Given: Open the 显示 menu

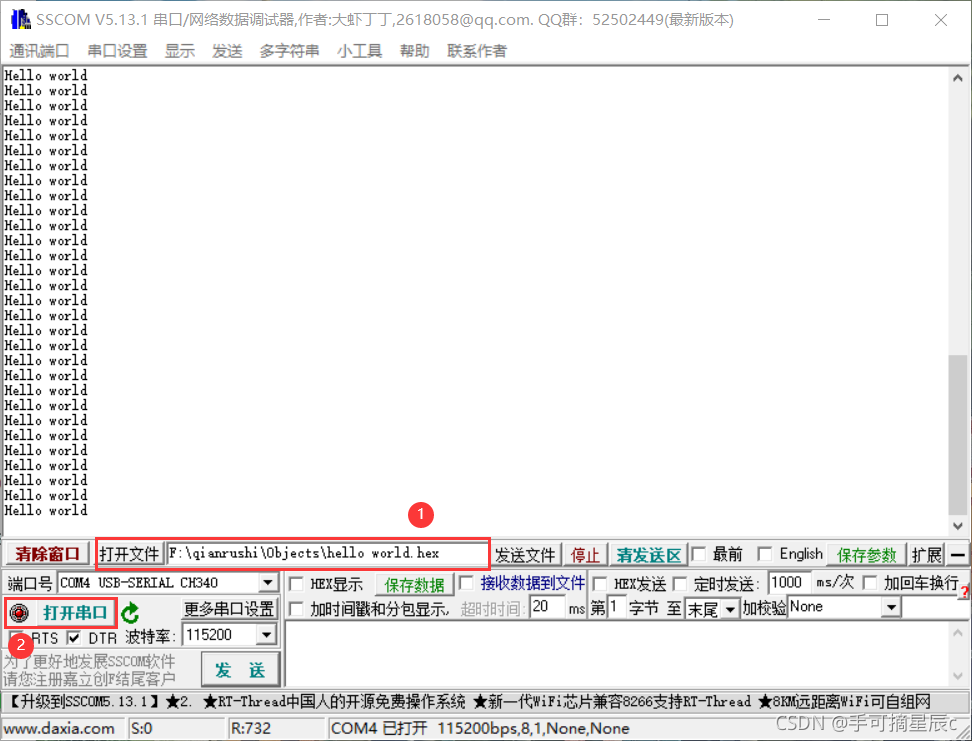Looking at the screenshot, I should click(x=180, y=51).
